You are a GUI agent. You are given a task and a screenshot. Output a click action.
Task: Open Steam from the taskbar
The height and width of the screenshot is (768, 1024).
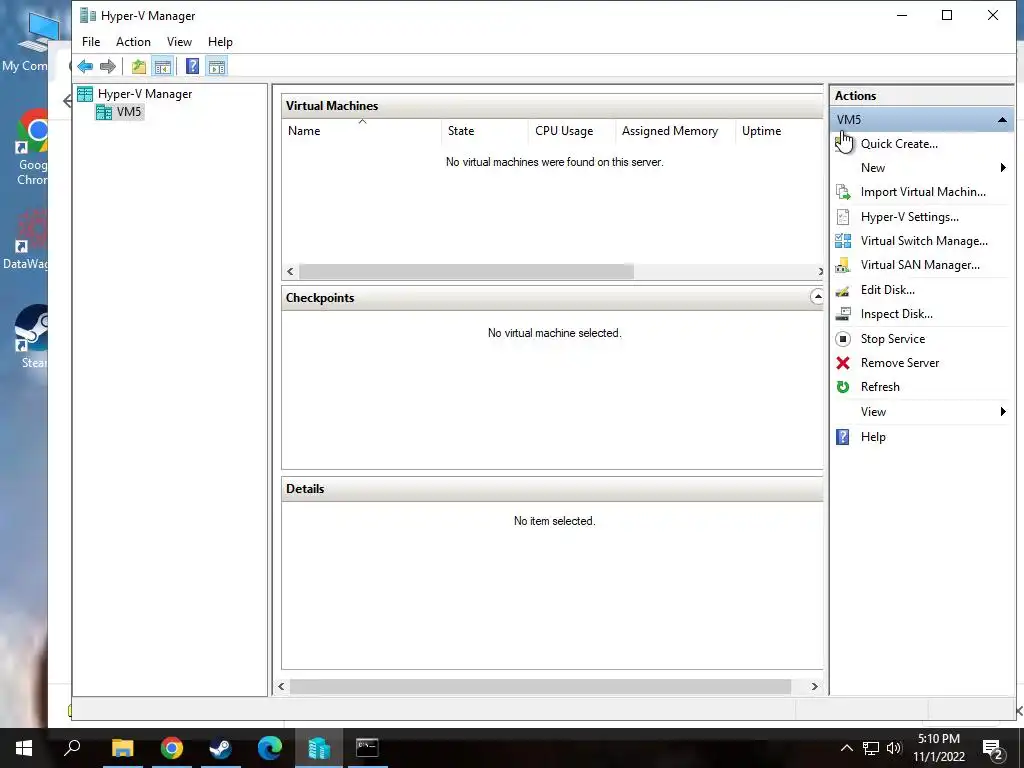[x=220, y=748]
